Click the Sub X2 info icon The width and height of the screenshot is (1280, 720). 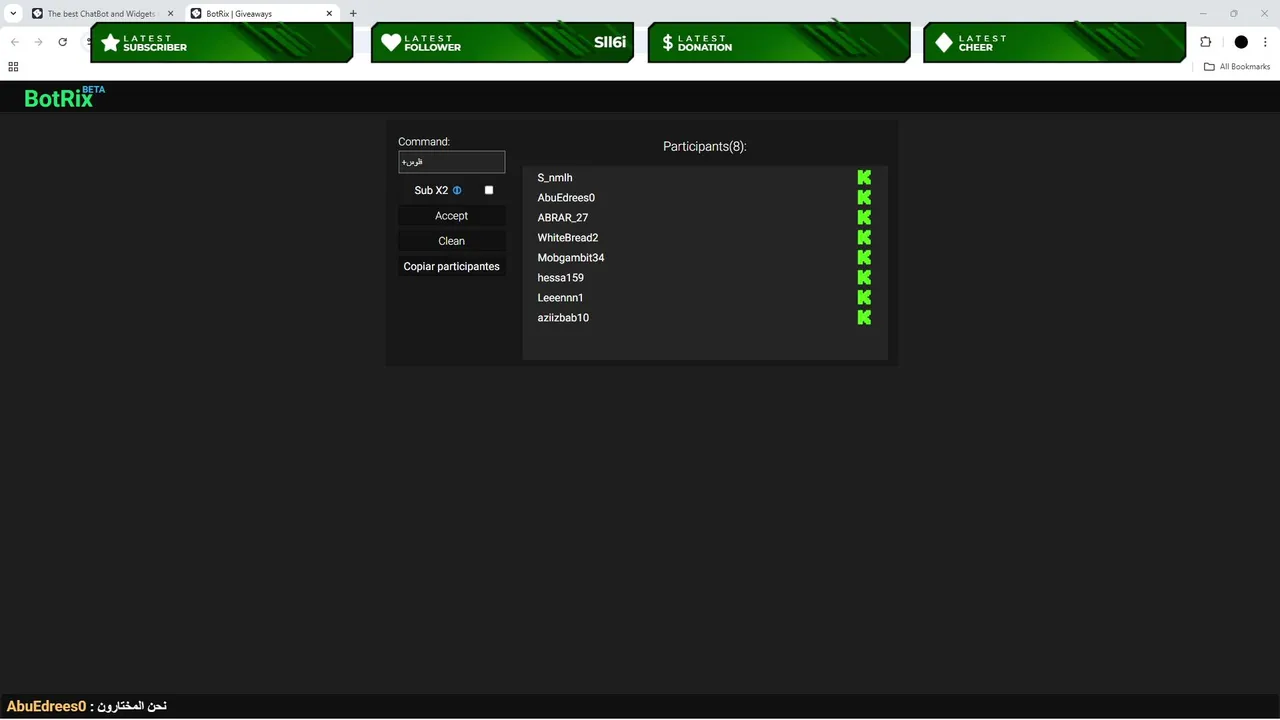point(457,190)
